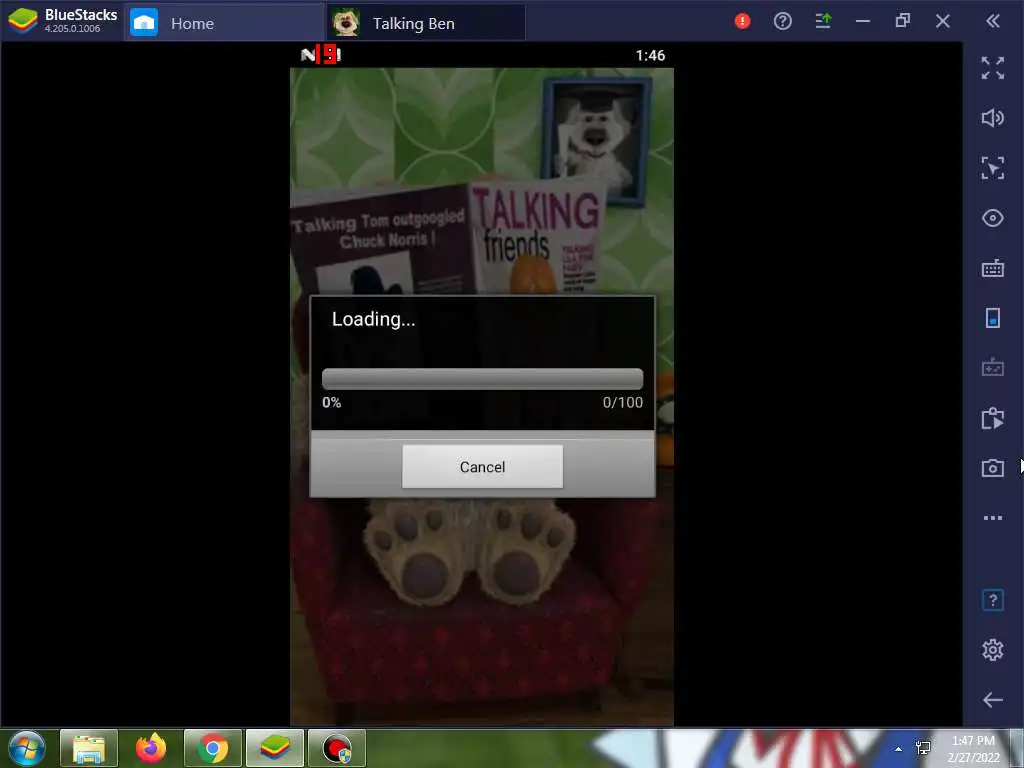
Task: Open the BlueStacks help question mark icon
Action: pos(782,22)
